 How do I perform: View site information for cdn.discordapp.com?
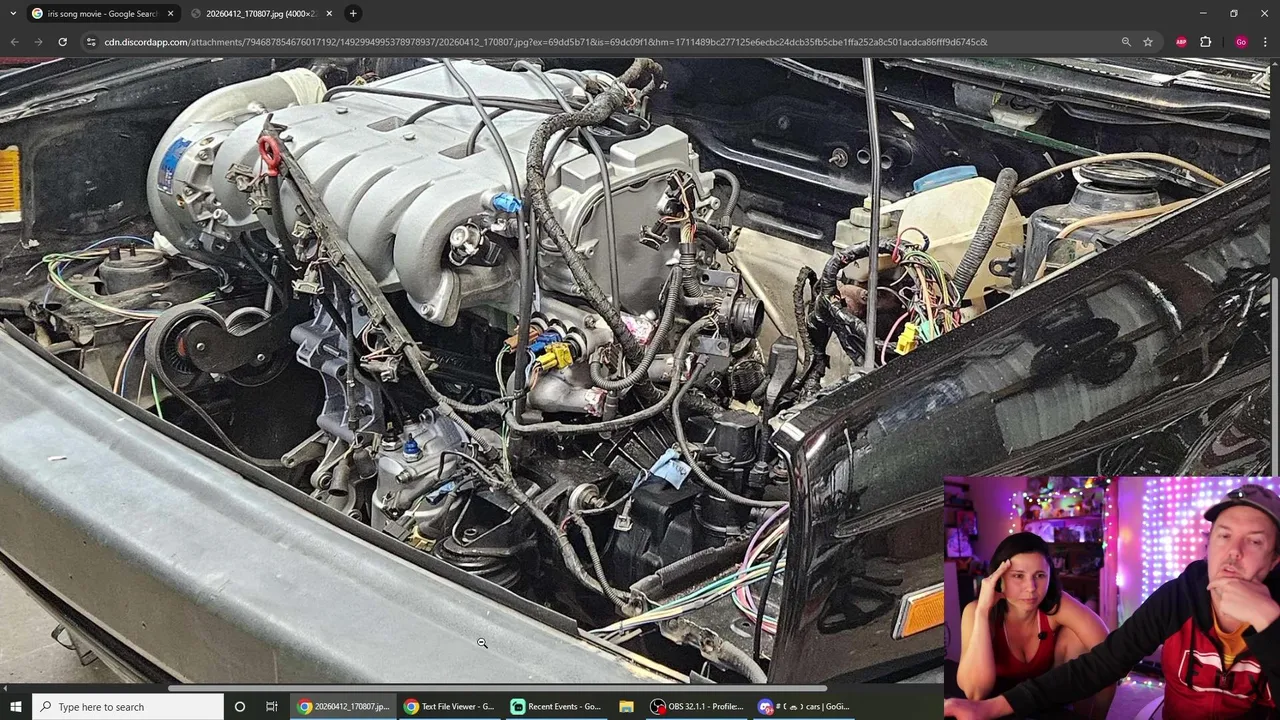91,42
